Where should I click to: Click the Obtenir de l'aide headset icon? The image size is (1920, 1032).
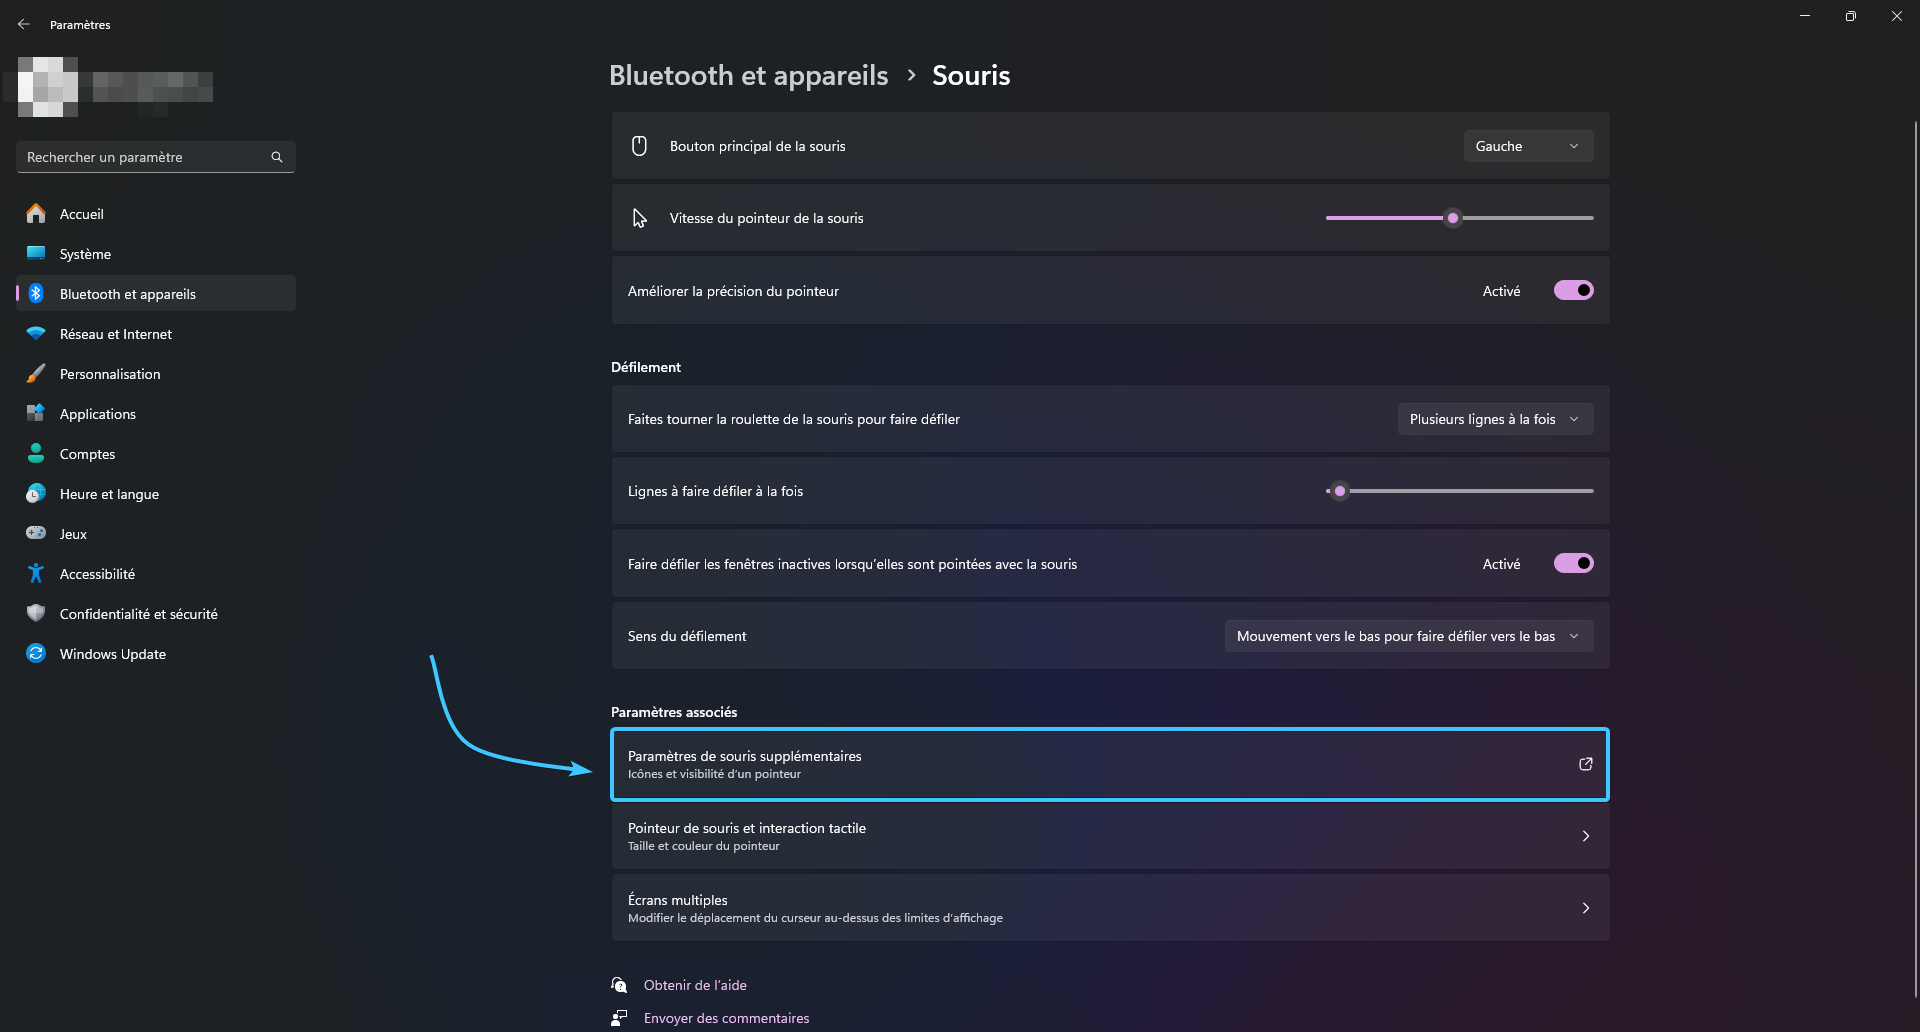[619, 985]
